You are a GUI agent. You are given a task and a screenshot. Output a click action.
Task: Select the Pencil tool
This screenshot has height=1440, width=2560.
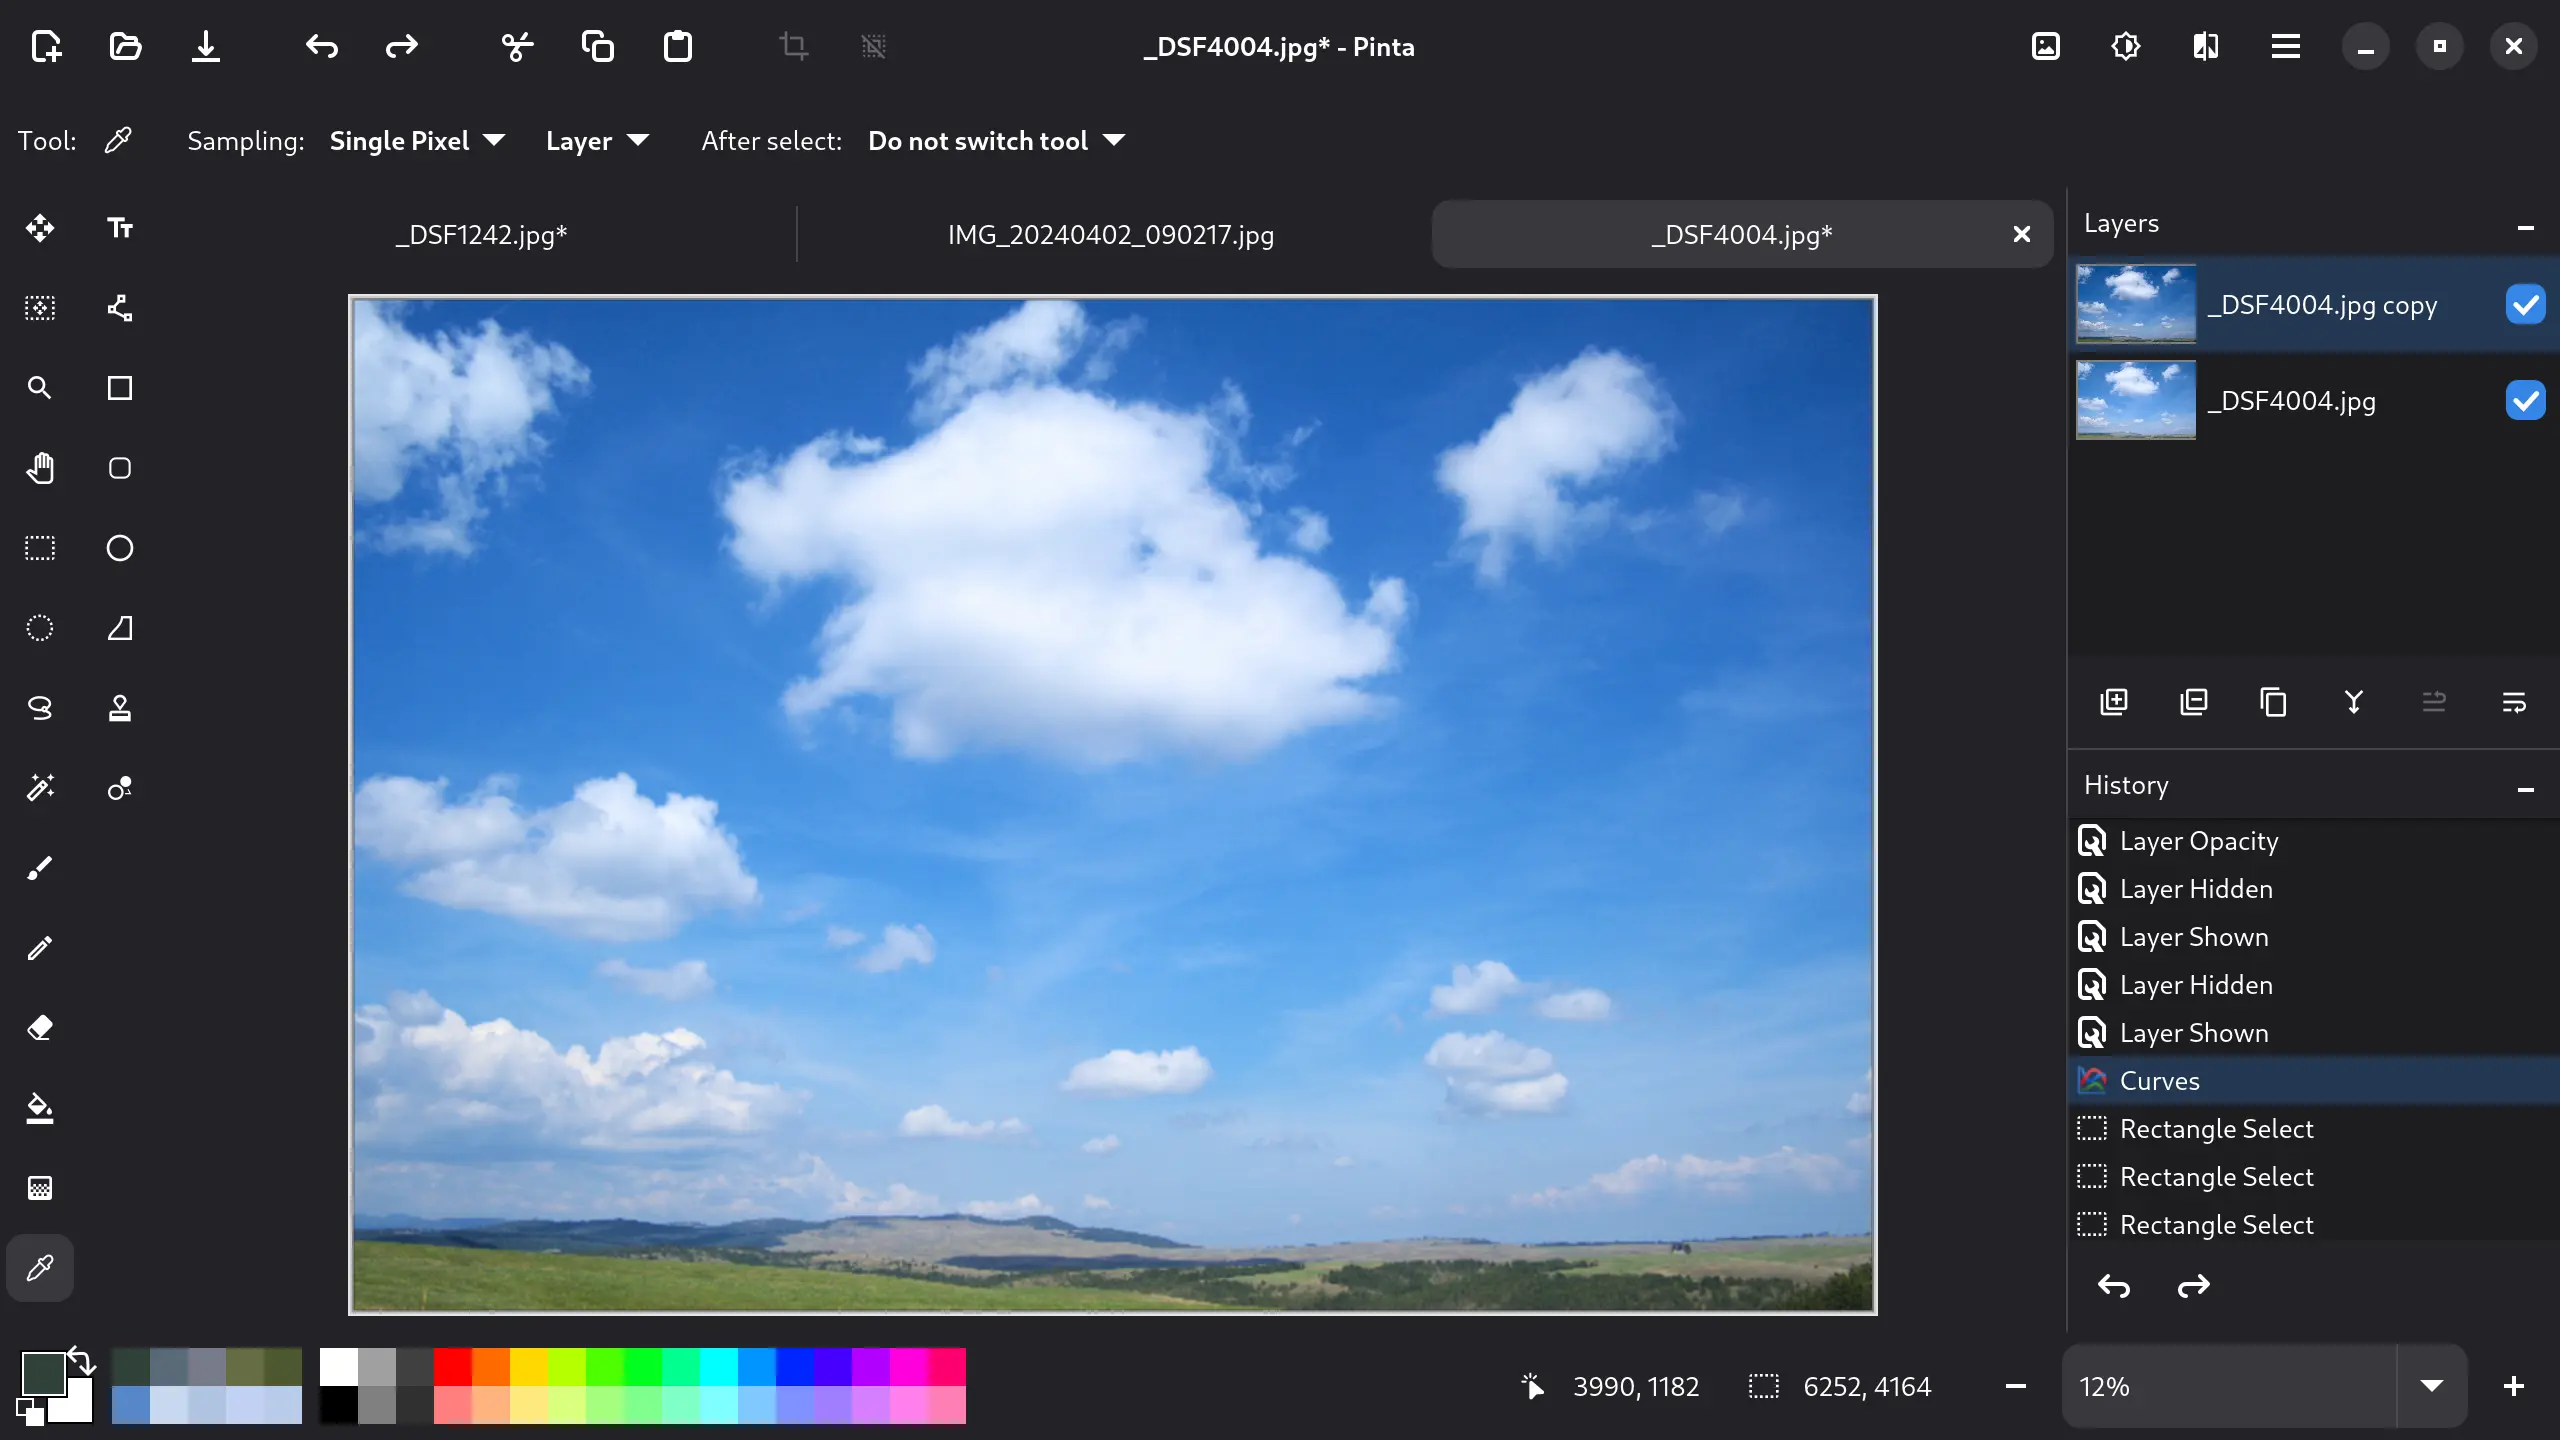(x=40, y=948)
